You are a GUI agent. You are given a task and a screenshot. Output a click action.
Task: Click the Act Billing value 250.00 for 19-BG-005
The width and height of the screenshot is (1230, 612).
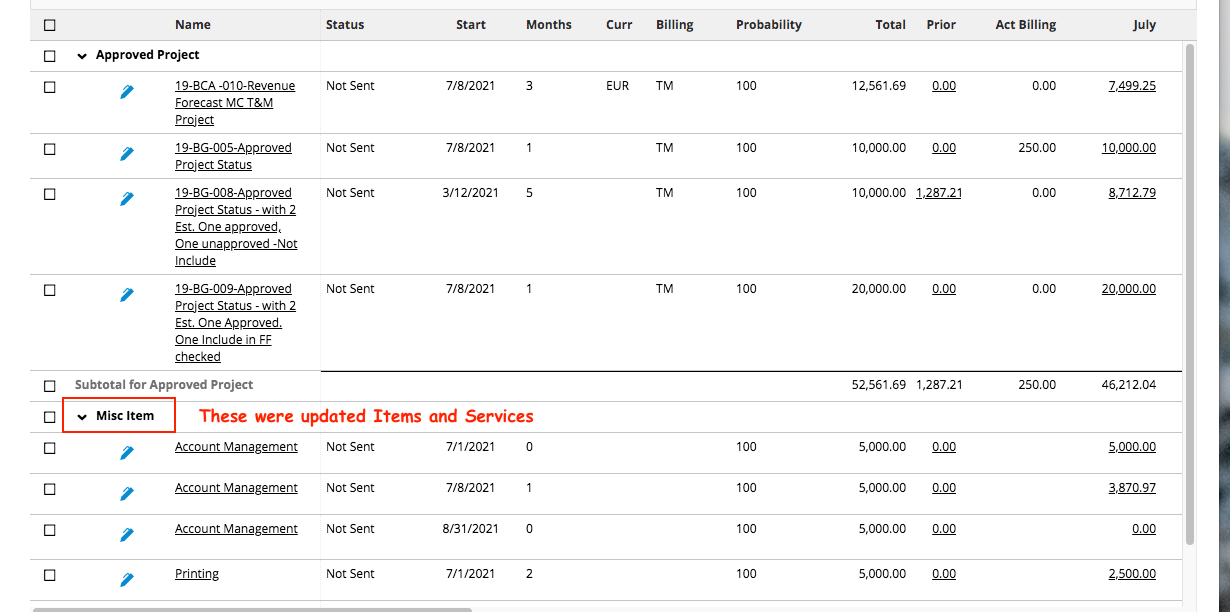click(x=1037, y=148)
